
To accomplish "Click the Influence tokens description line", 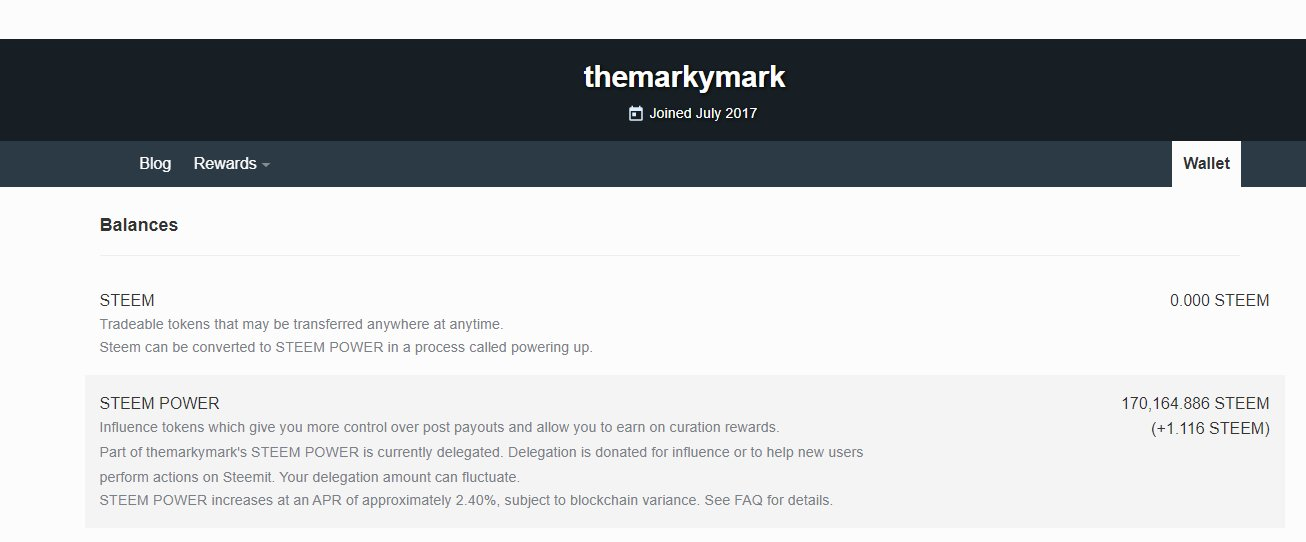I will (x=439, y=428).
